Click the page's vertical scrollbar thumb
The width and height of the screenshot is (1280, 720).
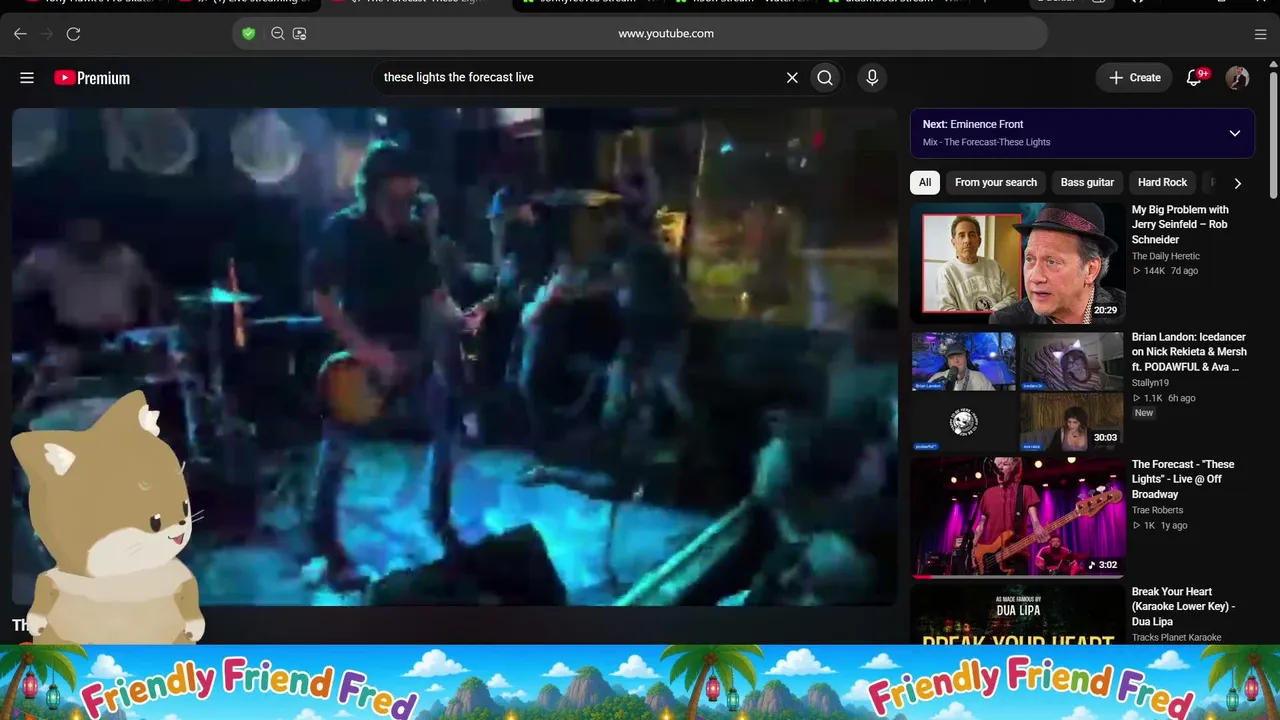click(1273, 135)
